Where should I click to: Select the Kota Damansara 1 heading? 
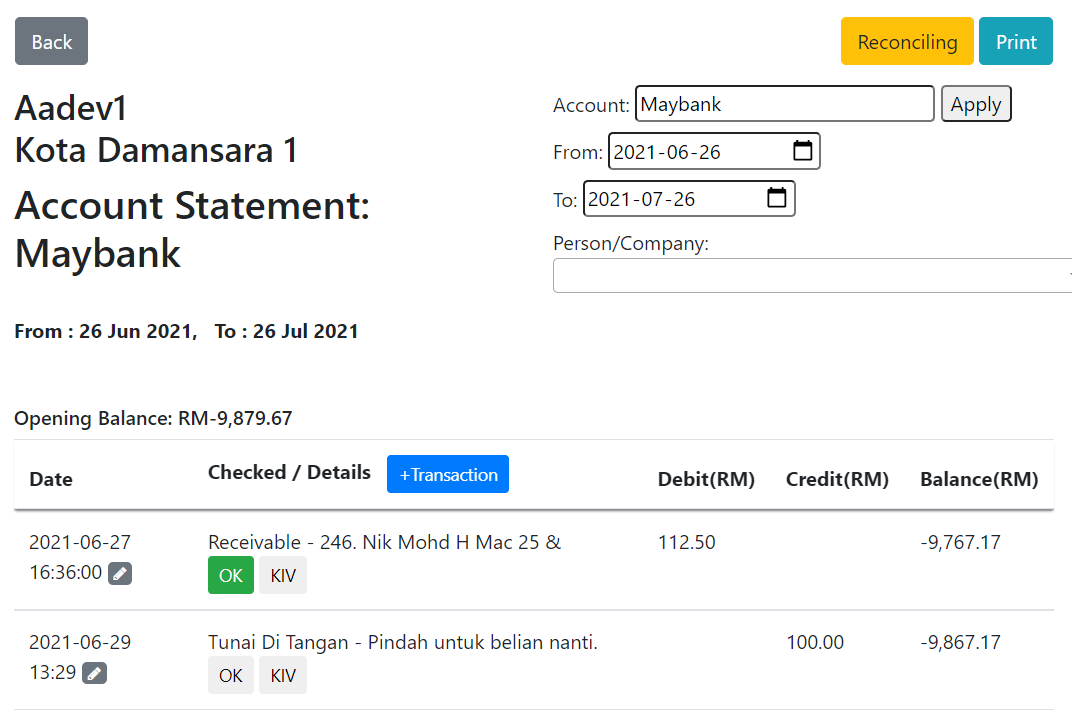point(157,150)
